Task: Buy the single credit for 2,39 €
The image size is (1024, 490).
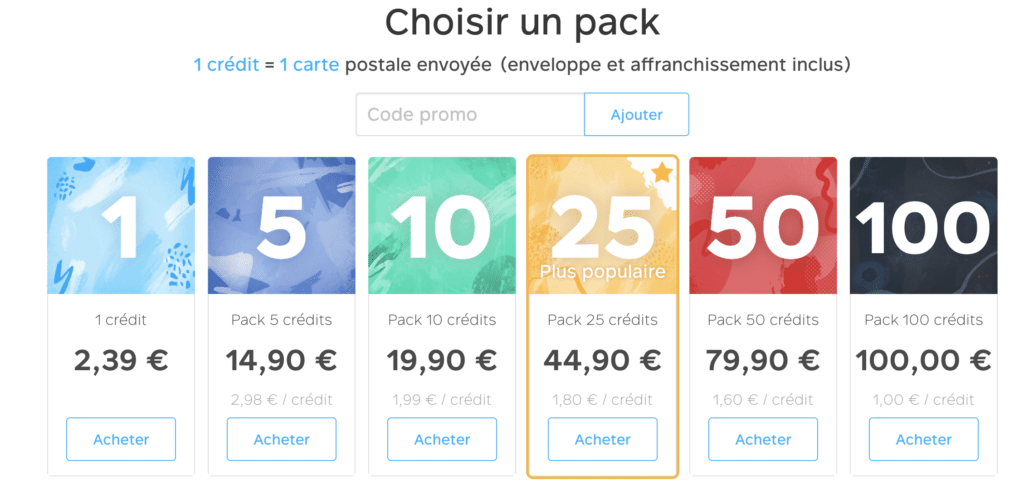Action: (x=121, y=439)
